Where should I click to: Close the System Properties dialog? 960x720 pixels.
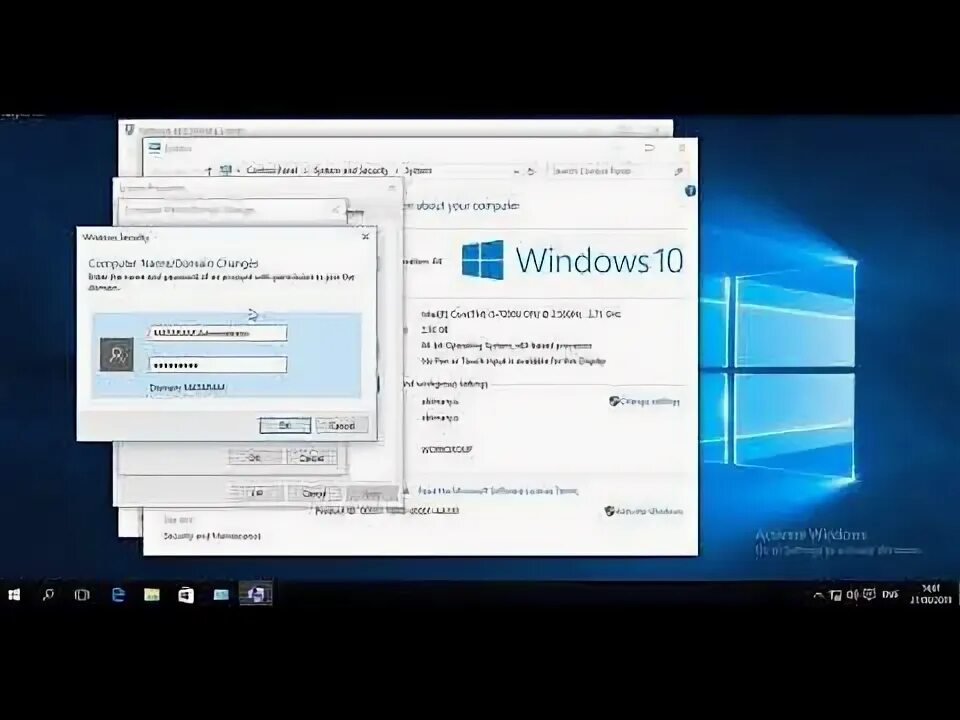pyautogui.click(x=392, y=188)
